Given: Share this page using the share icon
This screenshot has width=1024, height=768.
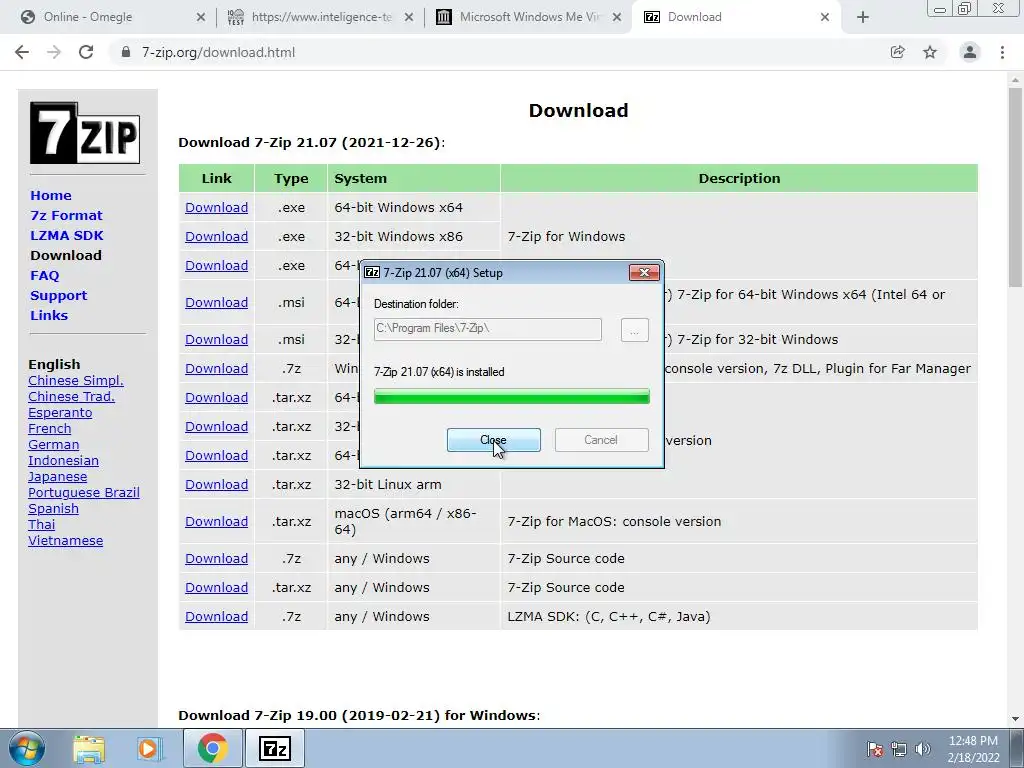Looking at the screenshot, I should 898,52.
